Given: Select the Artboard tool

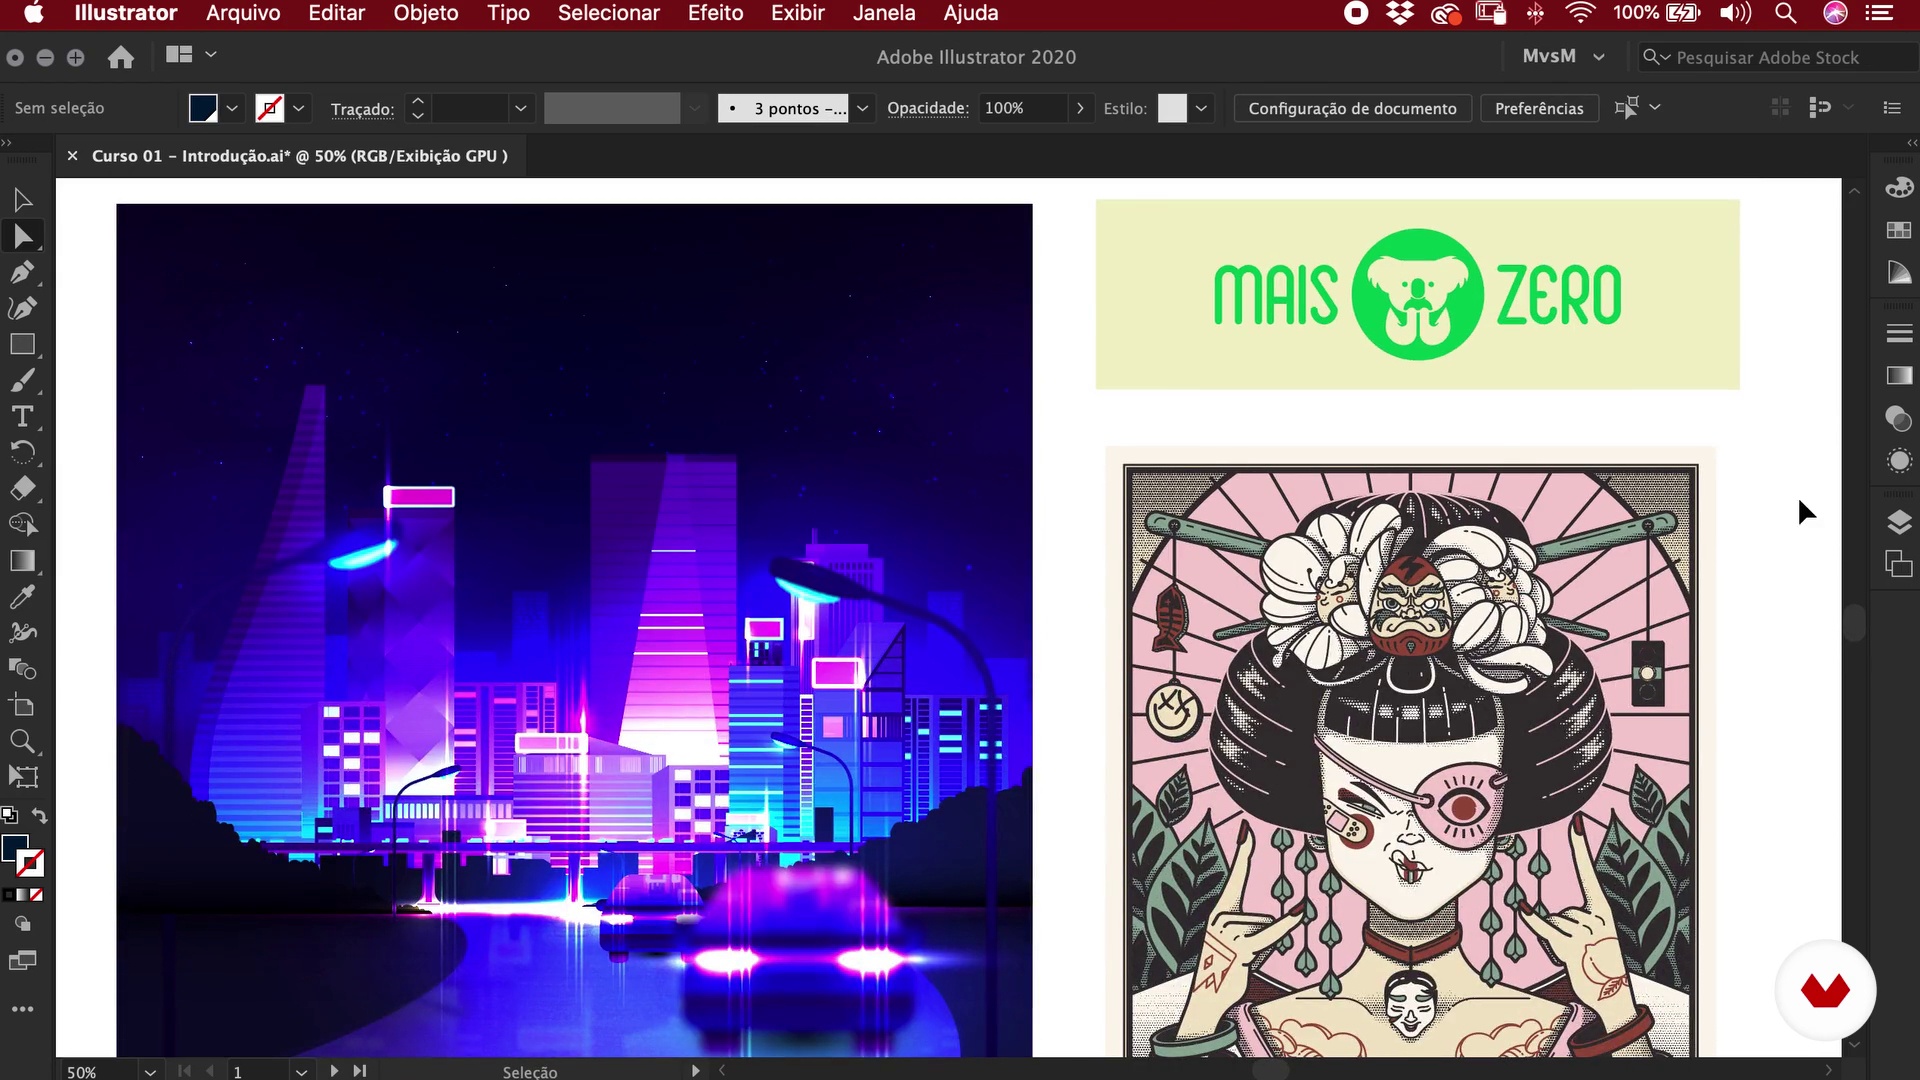Looking at the screenshot, I should [22, 705].
